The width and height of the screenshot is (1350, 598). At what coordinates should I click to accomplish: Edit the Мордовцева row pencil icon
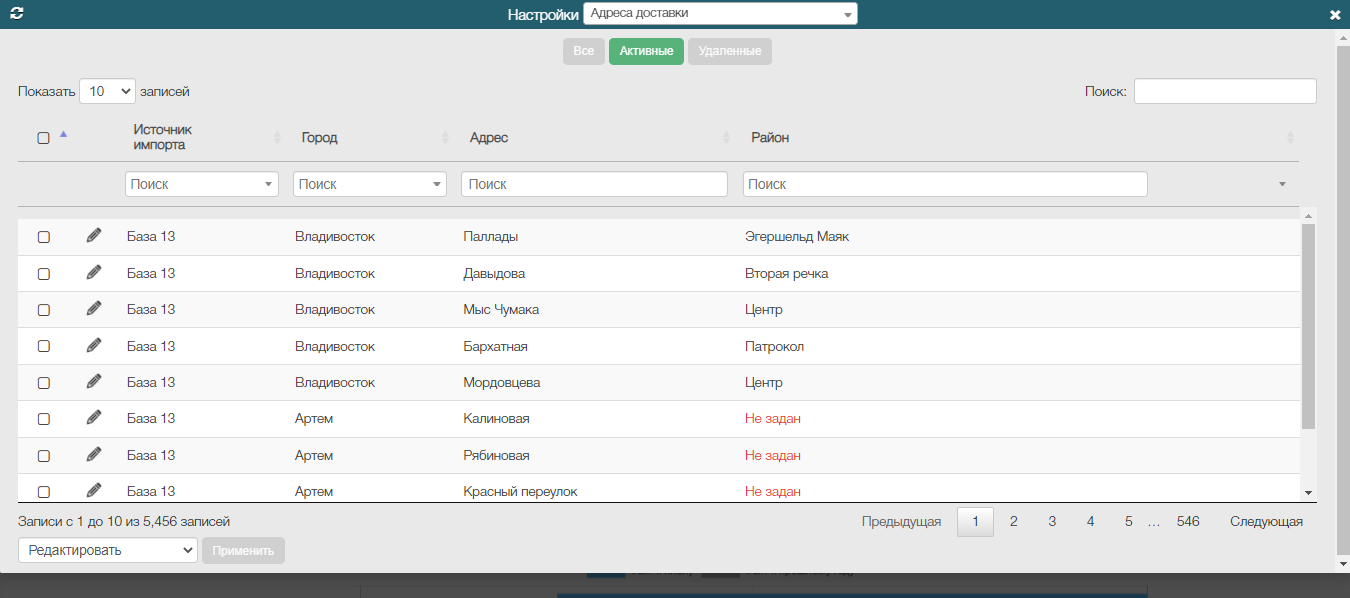pyautogui.click(x=94, y=381)
